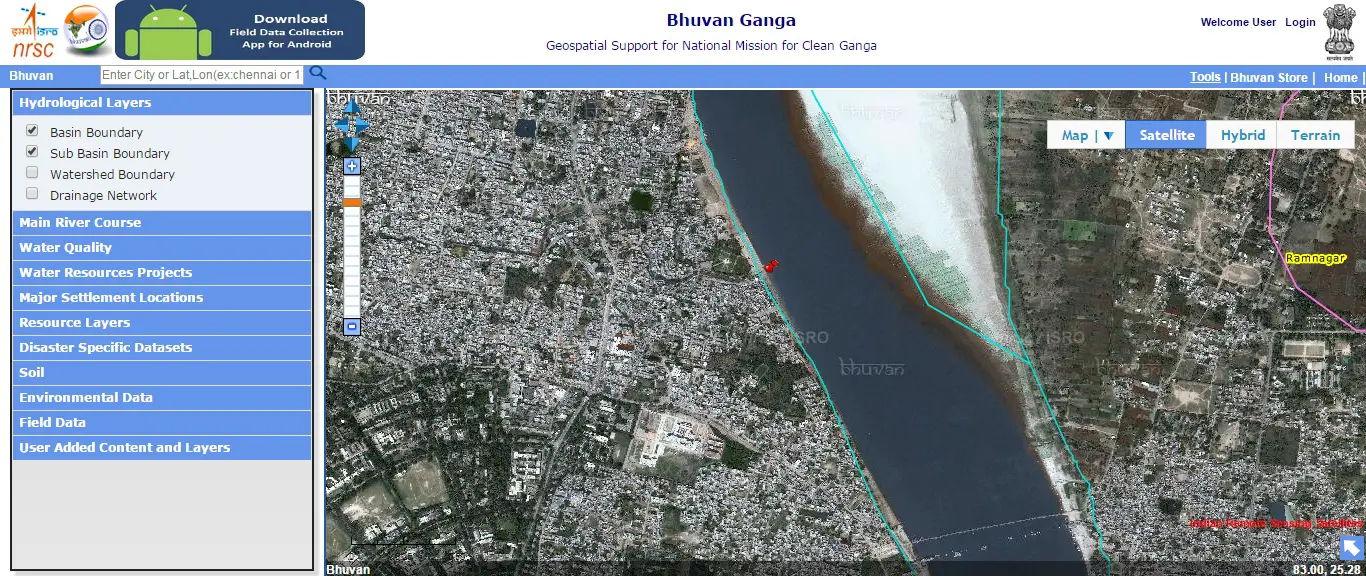Expand Major Settlement Locations section

pos(162,298)
